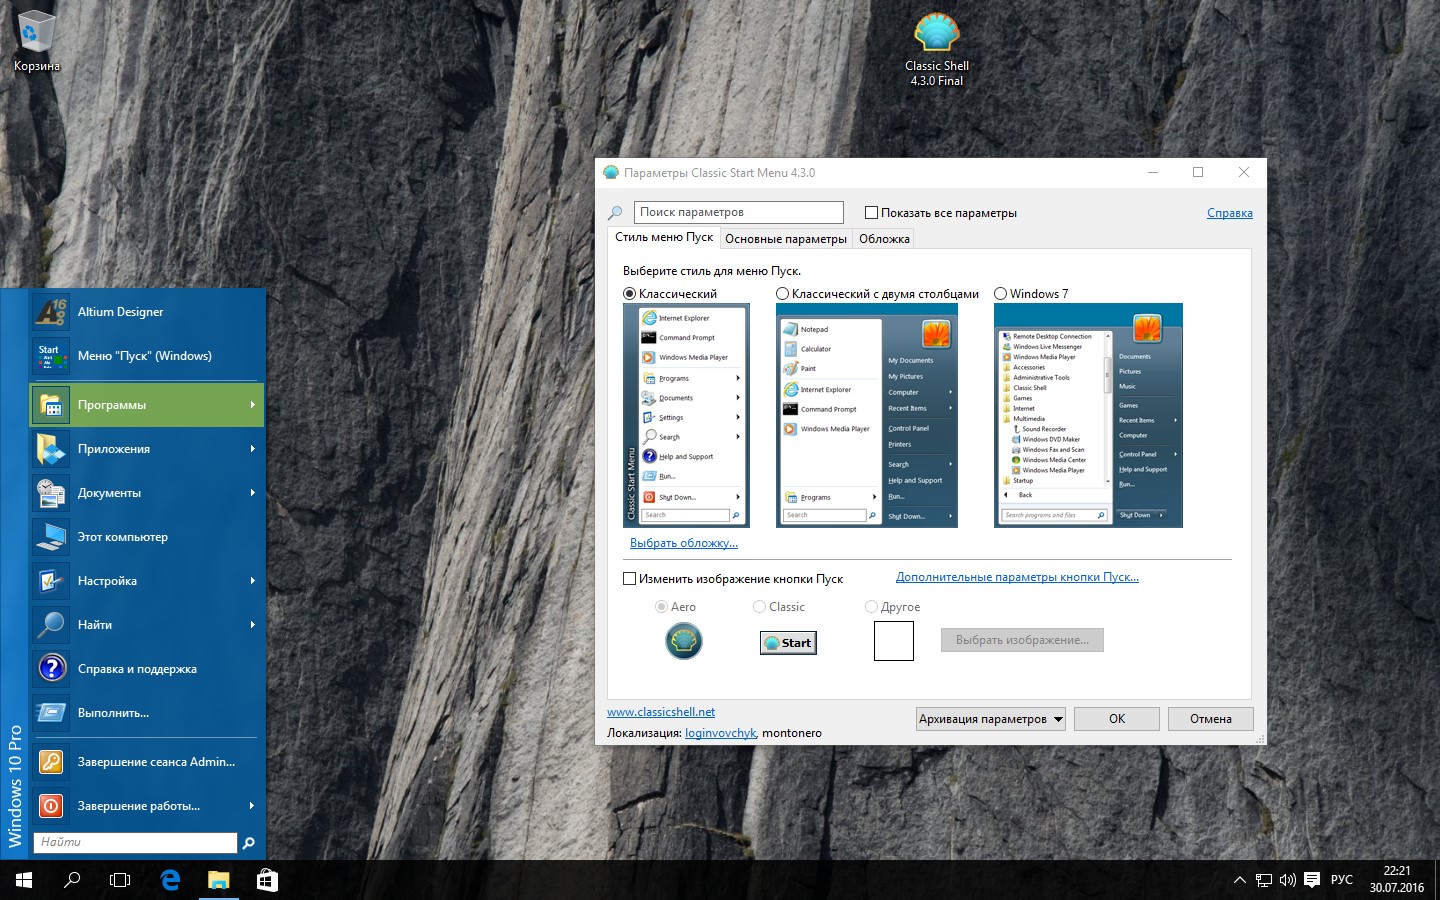Show hidden tray icons chevron

point(1240,880)
